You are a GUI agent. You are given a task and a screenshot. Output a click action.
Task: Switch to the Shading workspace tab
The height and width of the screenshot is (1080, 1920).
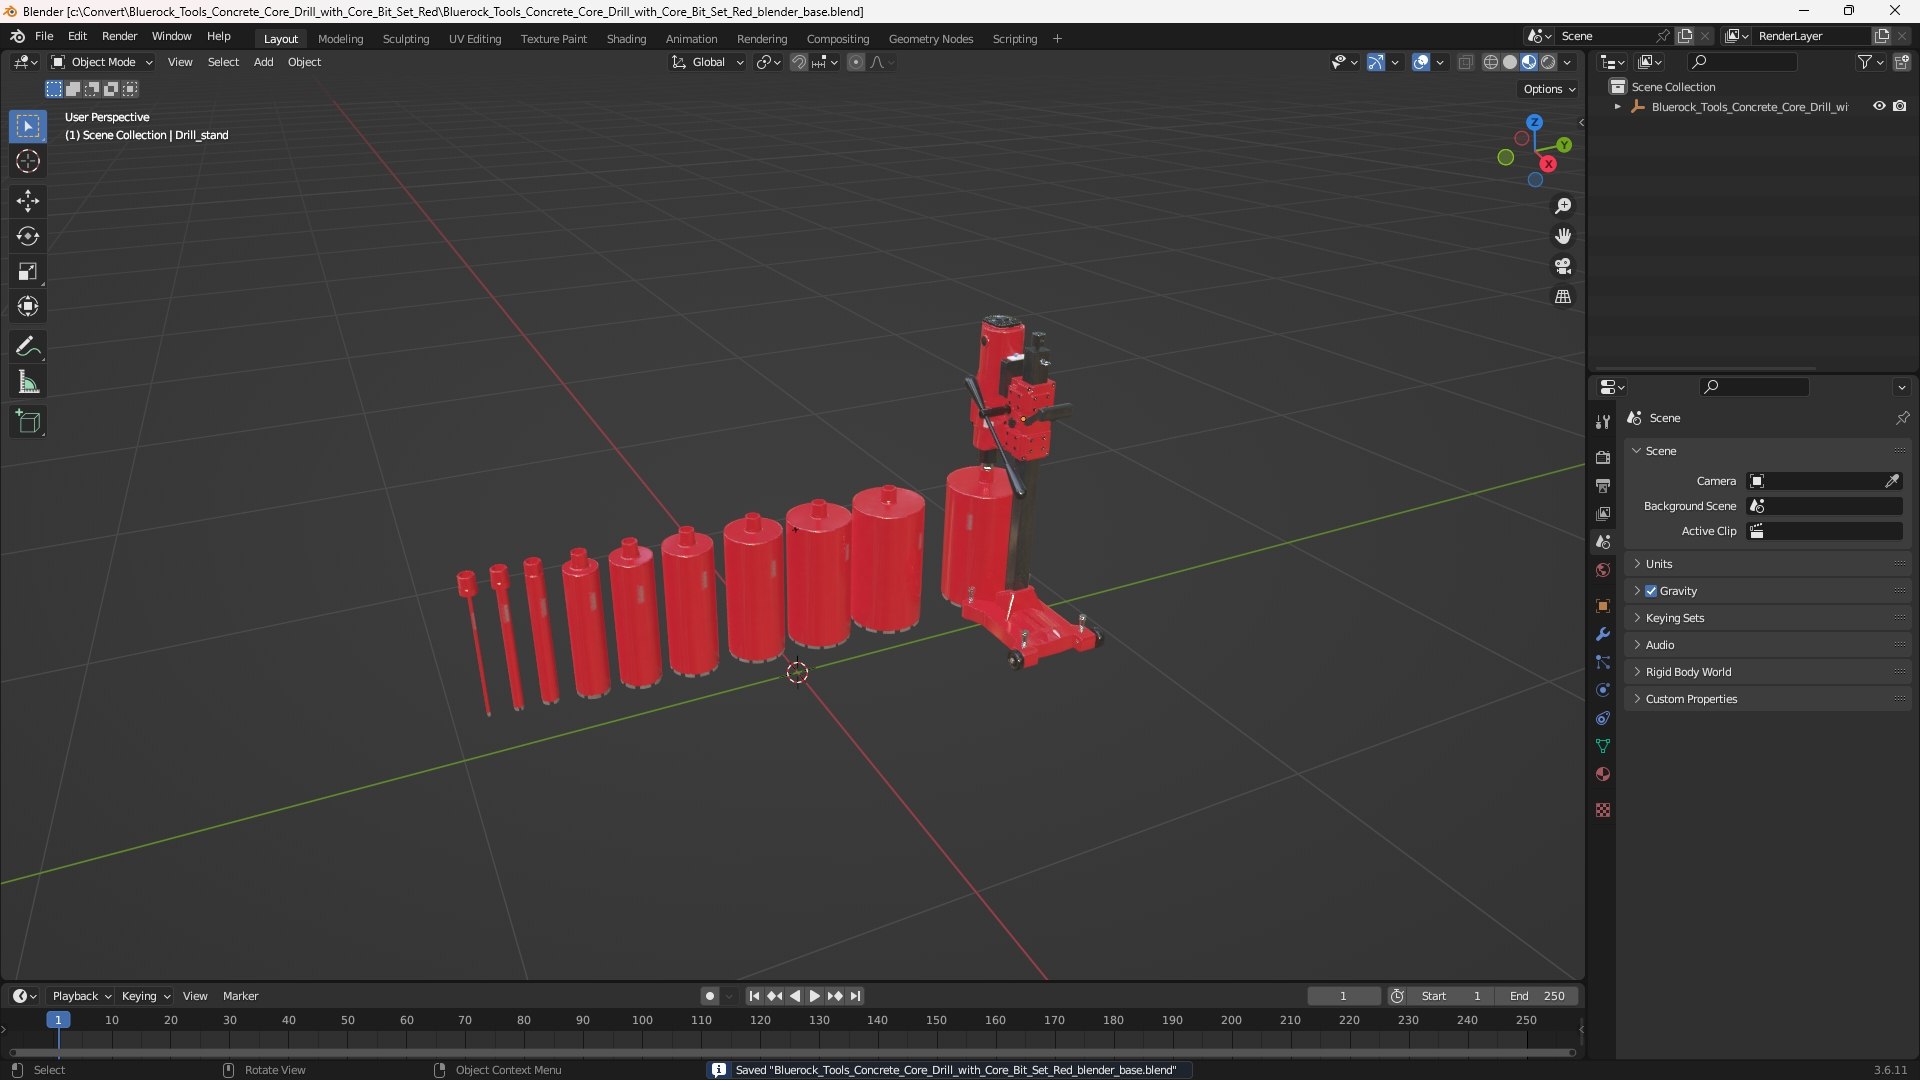626,39
